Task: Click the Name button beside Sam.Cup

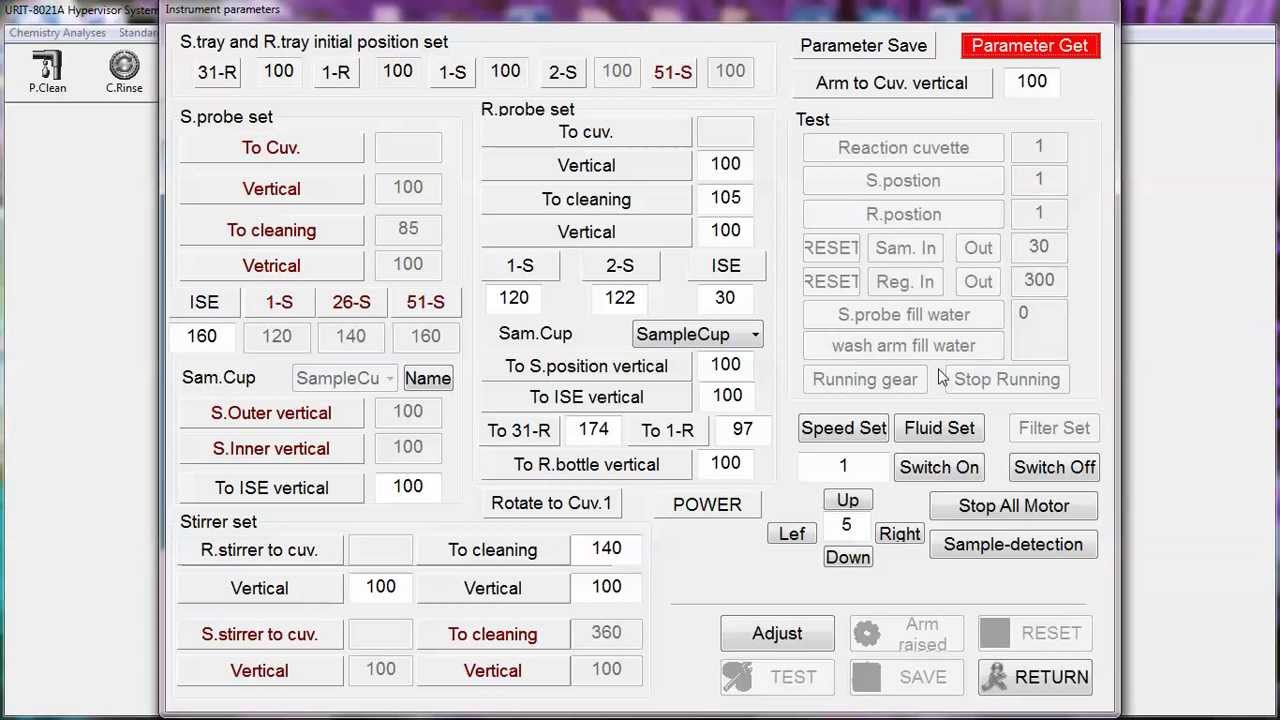Action: pos(427,378)
